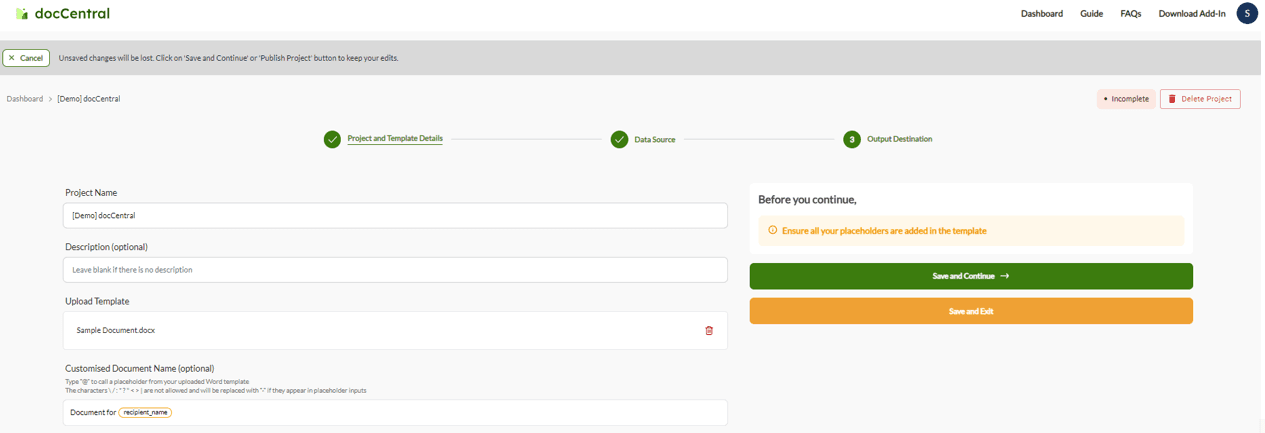Click the placeholder warning info icon
Screen dimensions: 1265x433
coord(772,231)
